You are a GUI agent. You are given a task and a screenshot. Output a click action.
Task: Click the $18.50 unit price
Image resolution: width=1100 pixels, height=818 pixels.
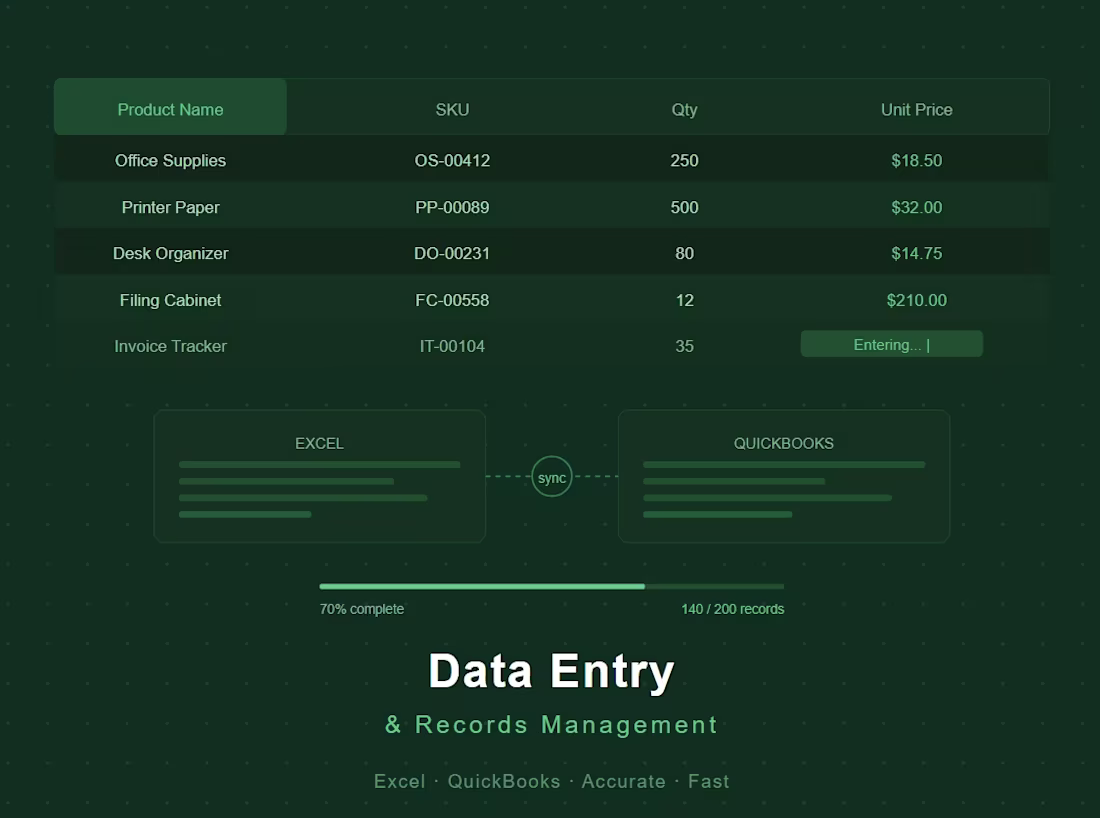tap(916, 161)
